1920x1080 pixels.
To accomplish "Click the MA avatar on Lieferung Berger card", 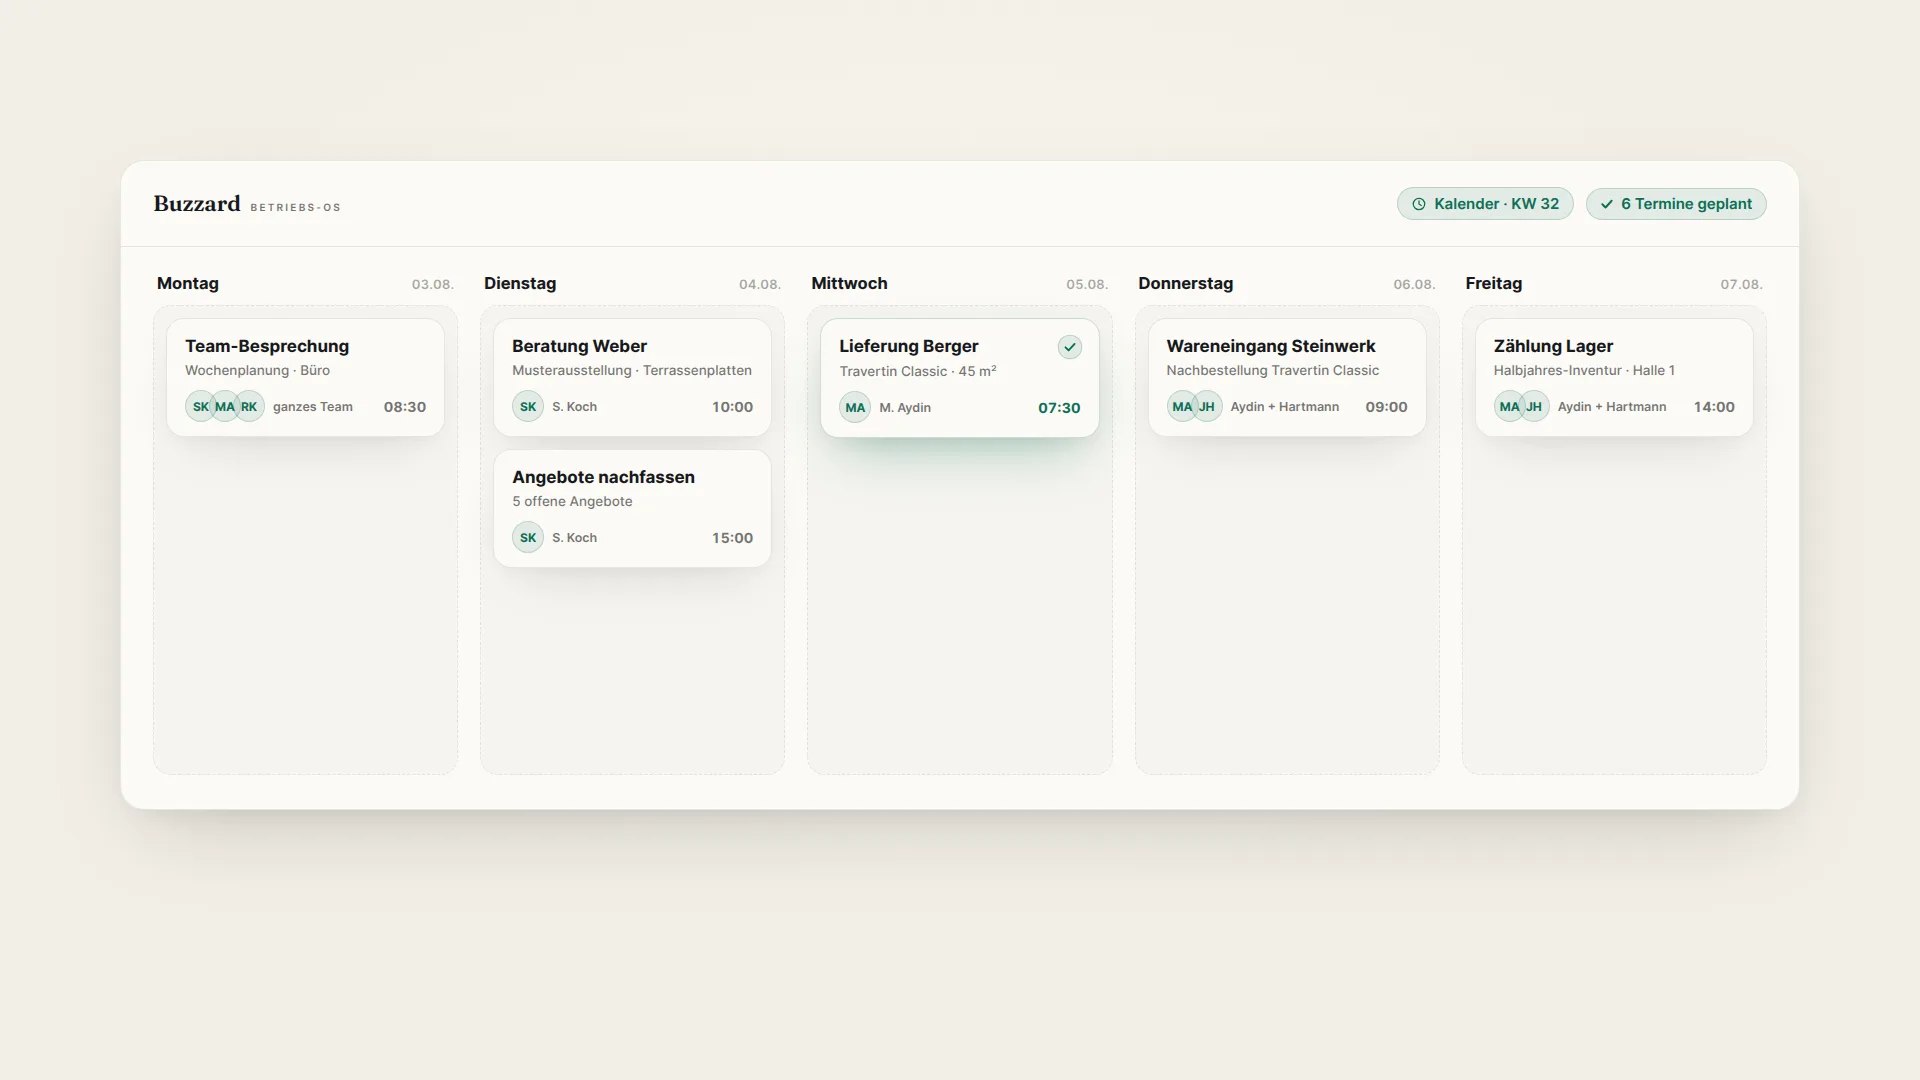I will click(855, 408).
